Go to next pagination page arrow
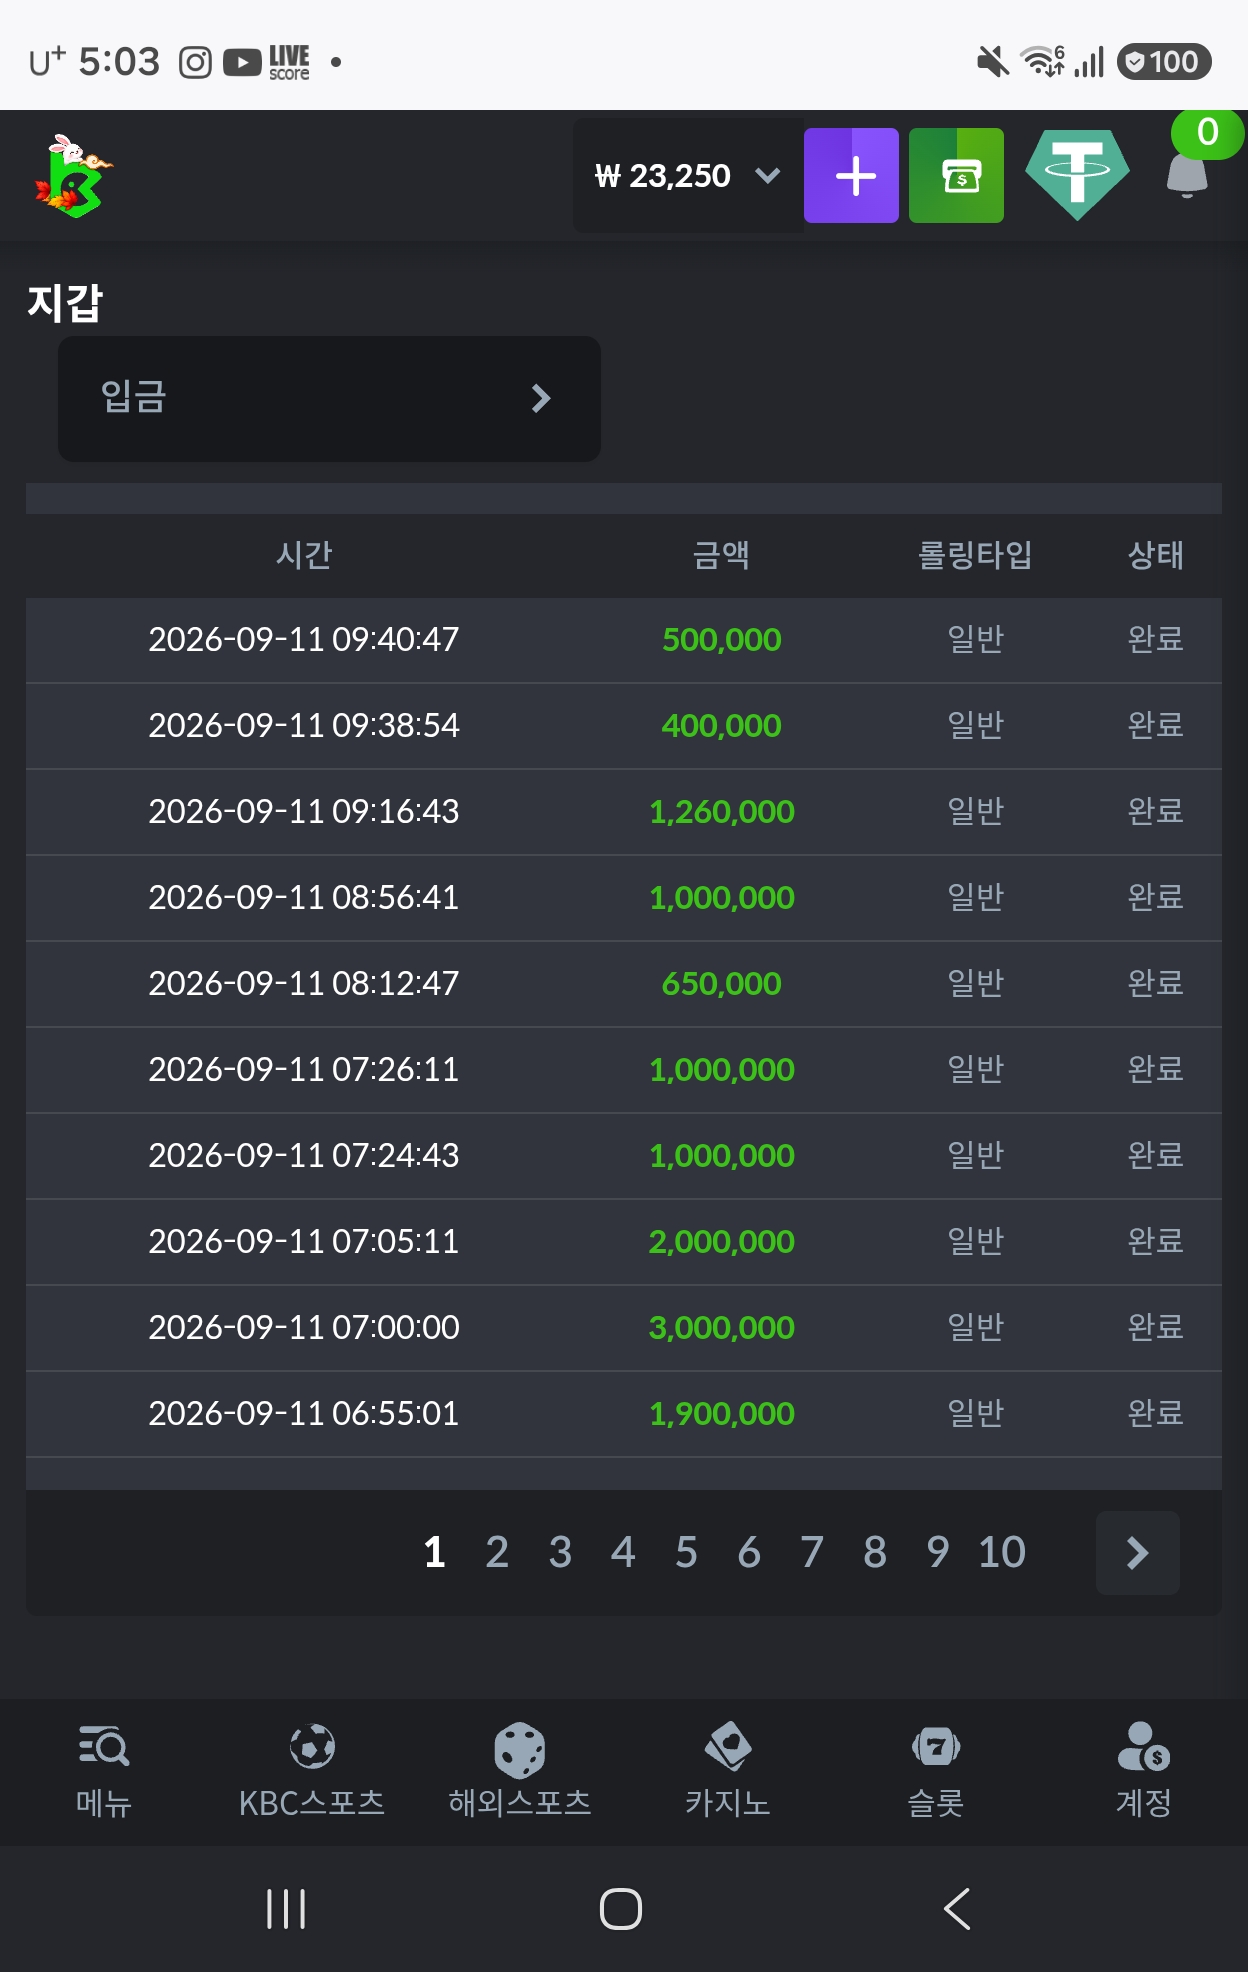The width and height of the screenshot is (1248, 1972). pyautogui.click(x=1138, y=1553)
